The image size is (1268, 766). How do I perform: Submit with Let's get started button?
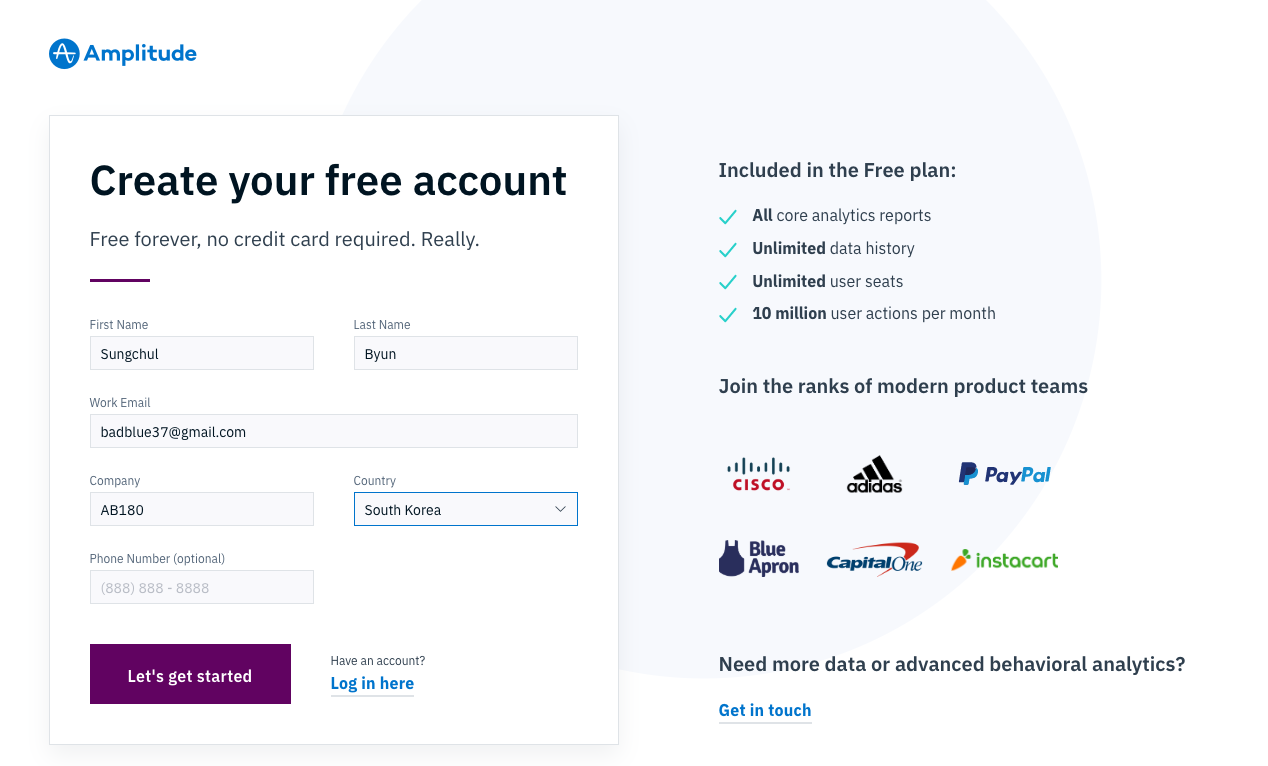tap(190, 674)
